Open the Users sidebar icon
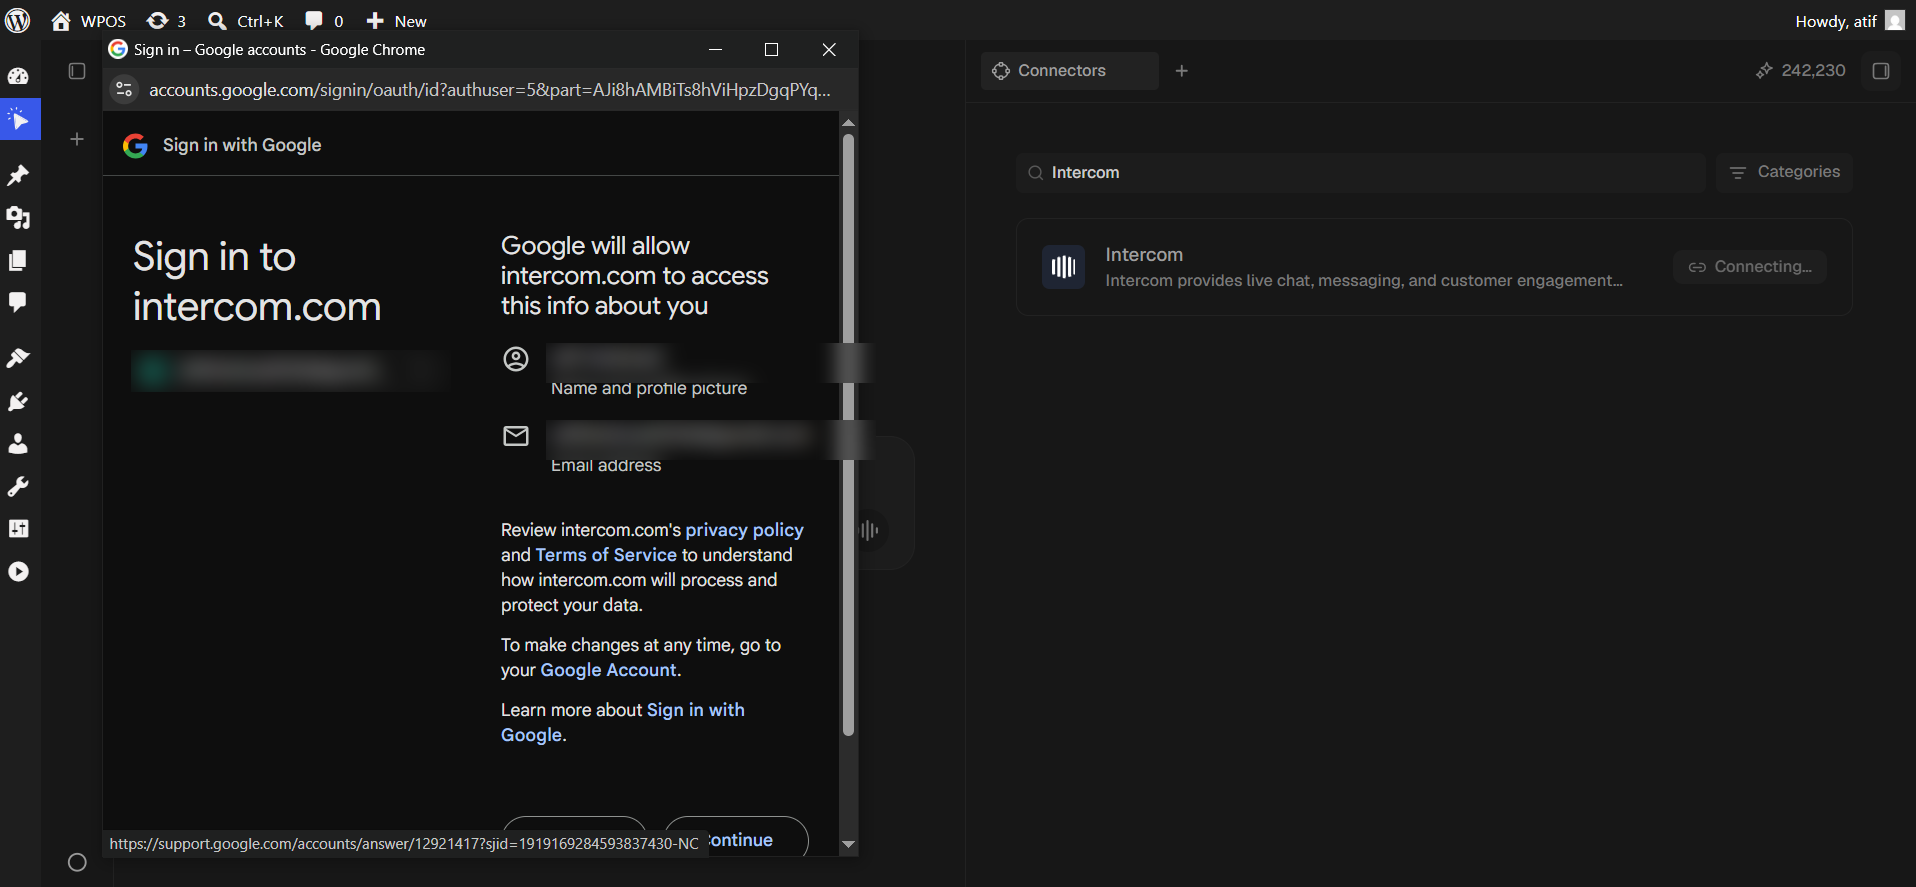The width and height of the screenshot is (1916, 887). tap(18, 443)
